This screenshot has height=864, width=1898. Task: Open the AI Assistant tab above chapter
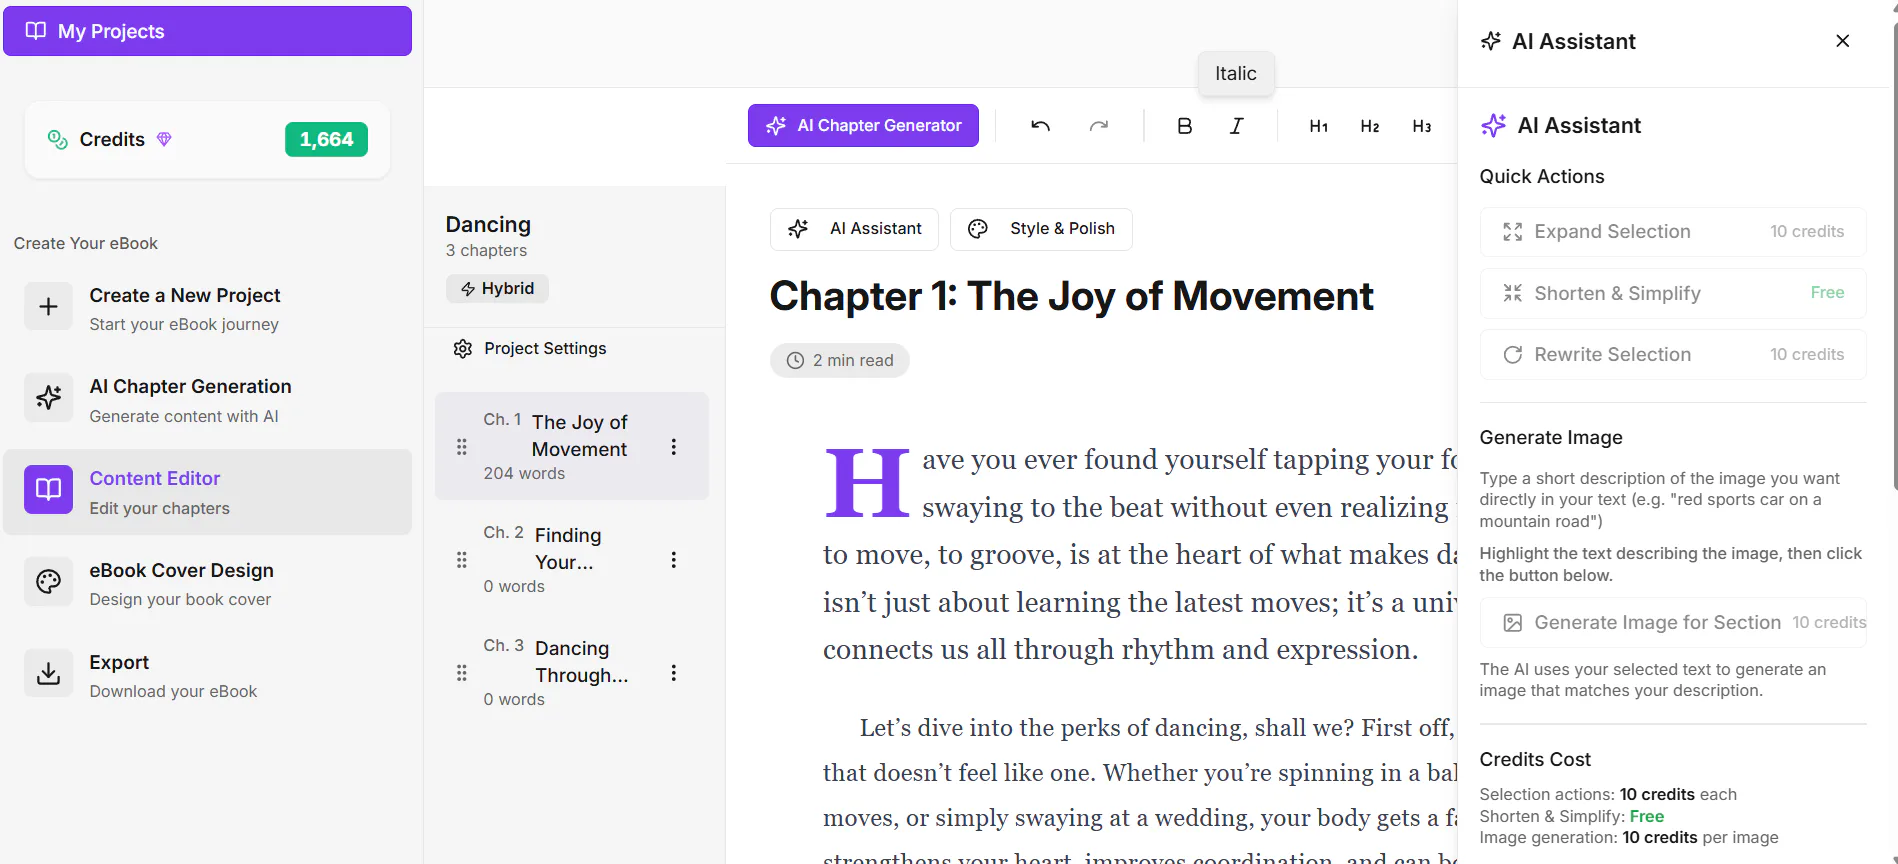point(854,229)
